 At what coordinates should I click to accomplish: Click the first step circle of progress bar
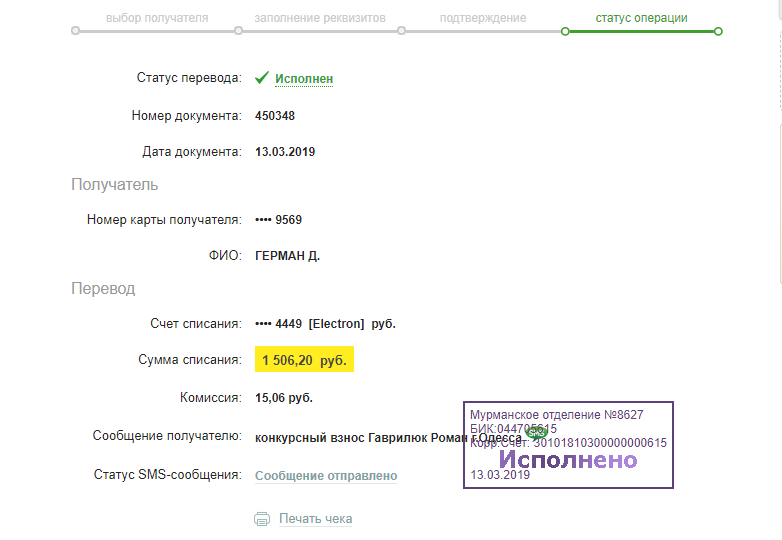(75, 31)
